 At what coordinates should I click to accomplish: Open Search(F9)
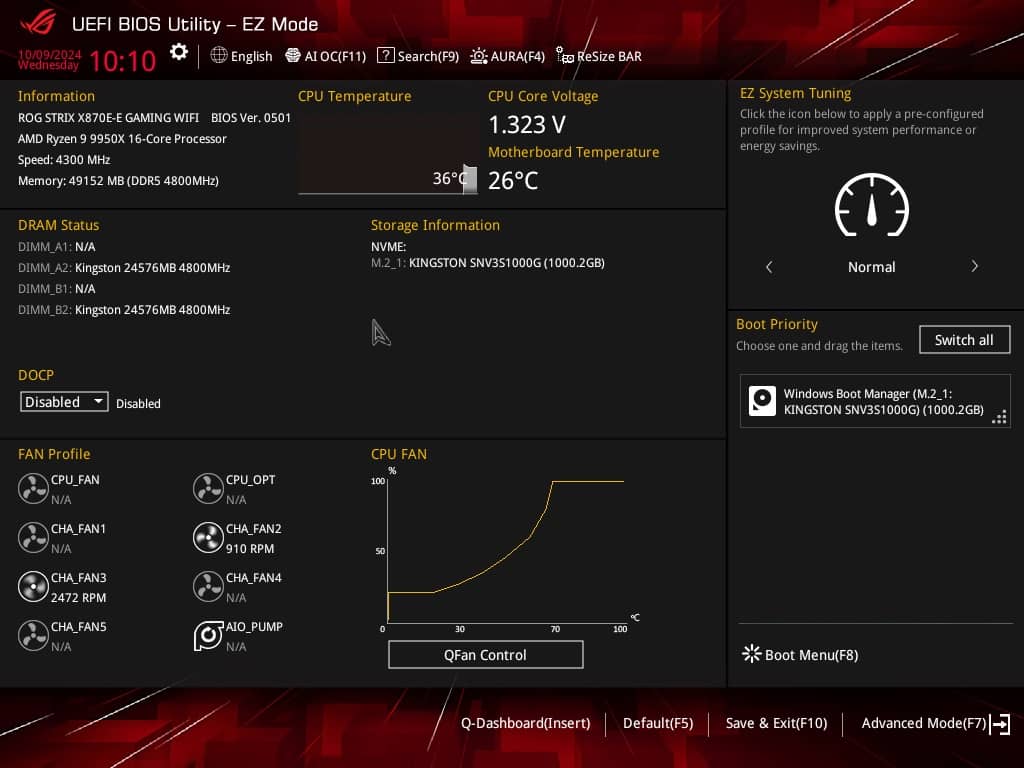click(418, 56)
